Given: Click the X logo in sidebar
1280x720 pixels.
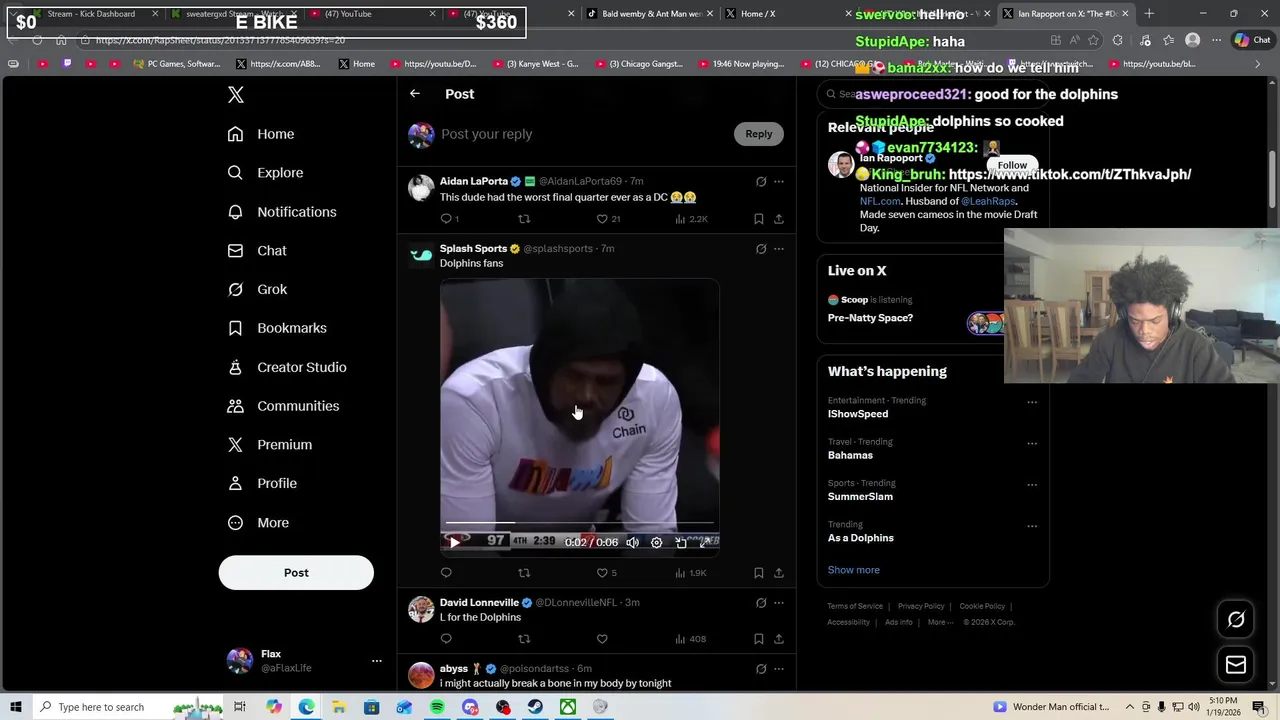Looking at the screenshot, I should tap(236, 94).
